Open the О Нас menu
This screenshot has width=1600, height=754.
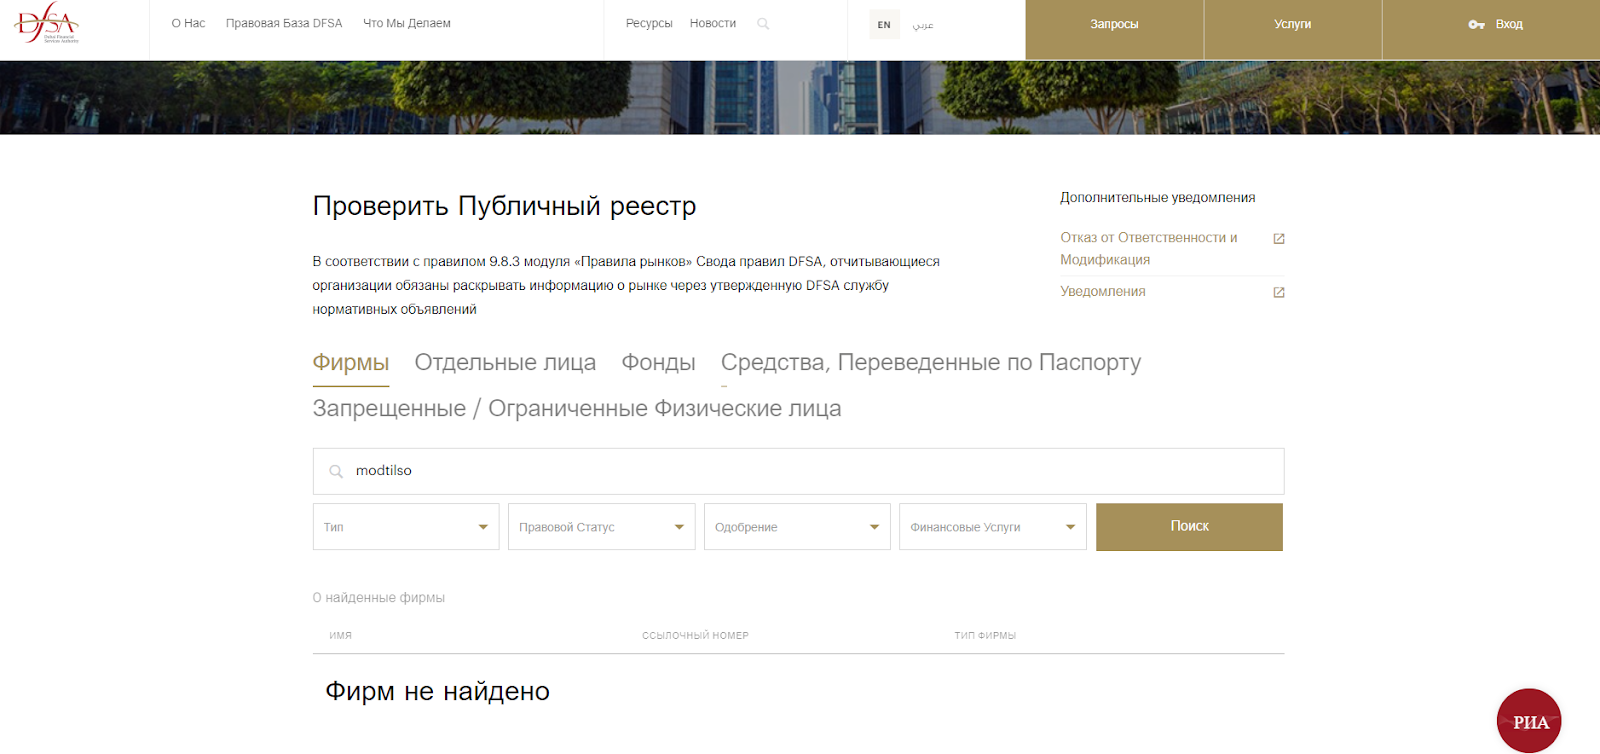pos(188,23)
